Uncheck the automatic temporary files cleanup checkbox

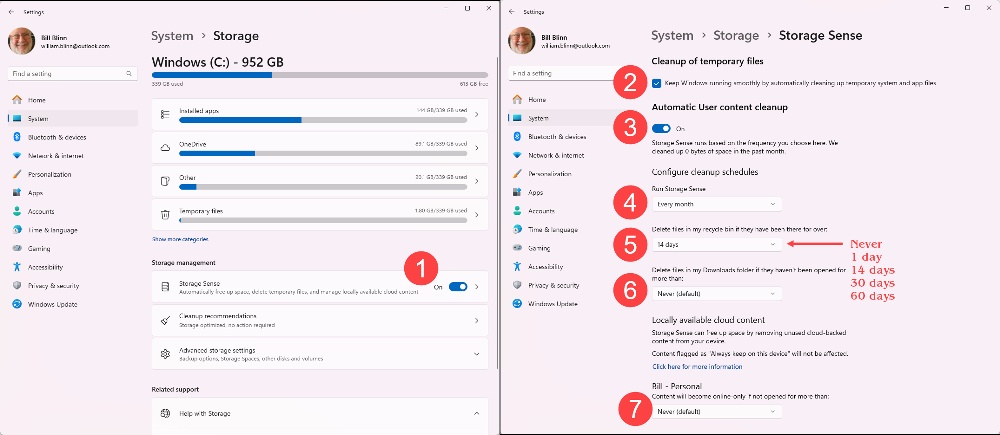tap(656, 84)
